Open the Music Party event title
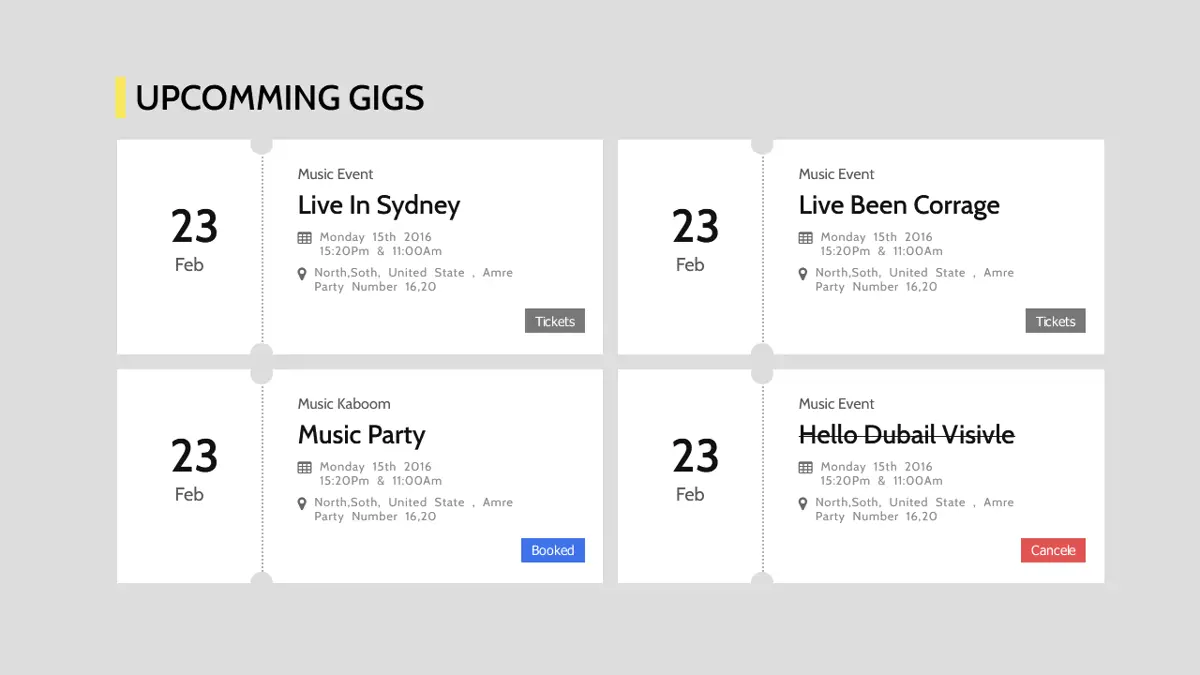 (361, 435)
